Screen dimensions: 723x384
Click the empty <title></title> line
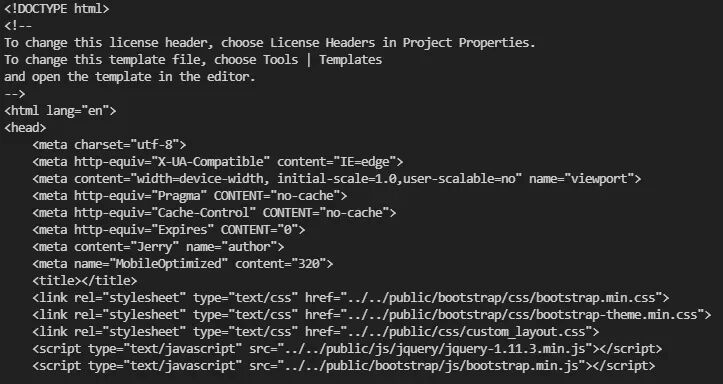85,281
